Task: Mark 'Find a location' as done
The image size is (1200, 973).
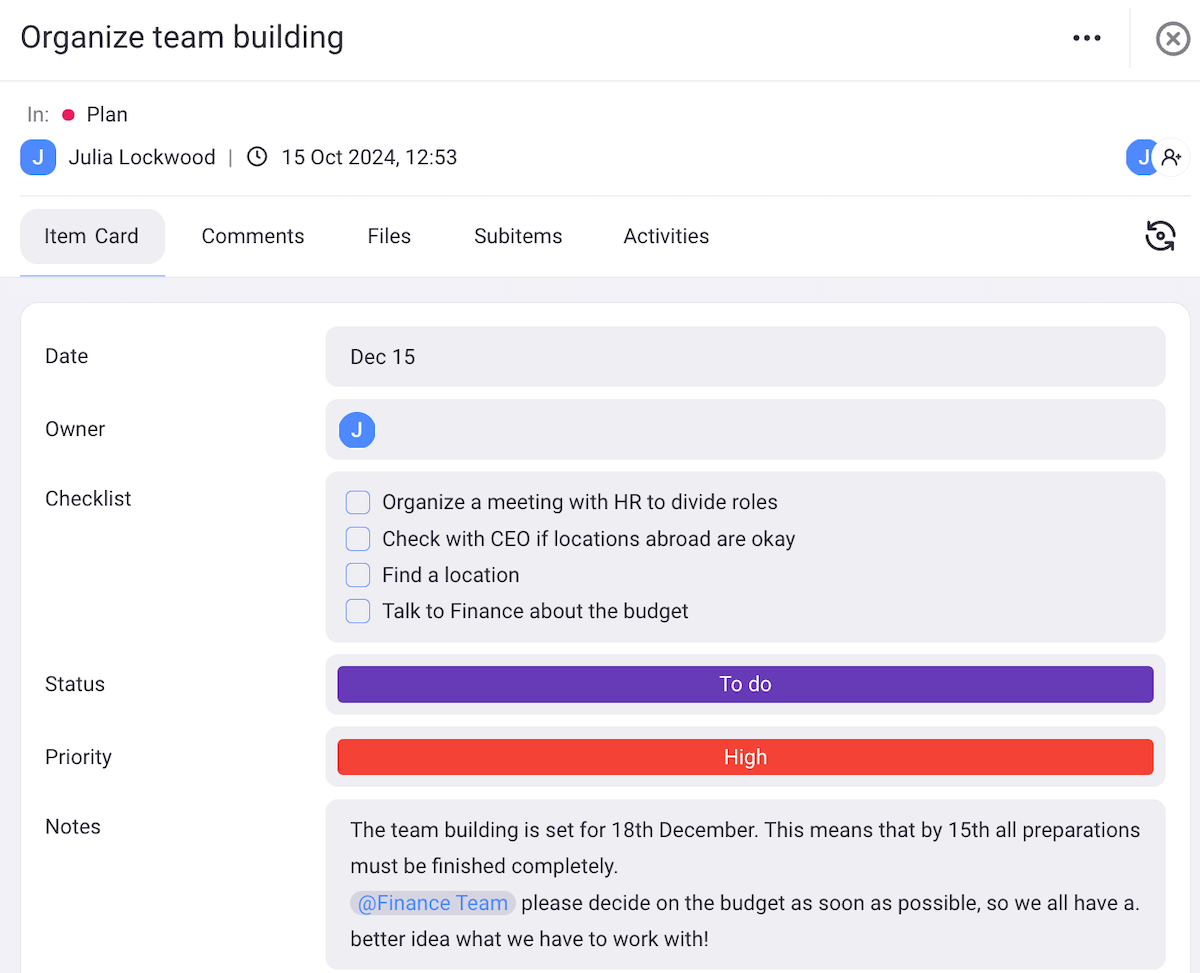Action: (358, 575)
